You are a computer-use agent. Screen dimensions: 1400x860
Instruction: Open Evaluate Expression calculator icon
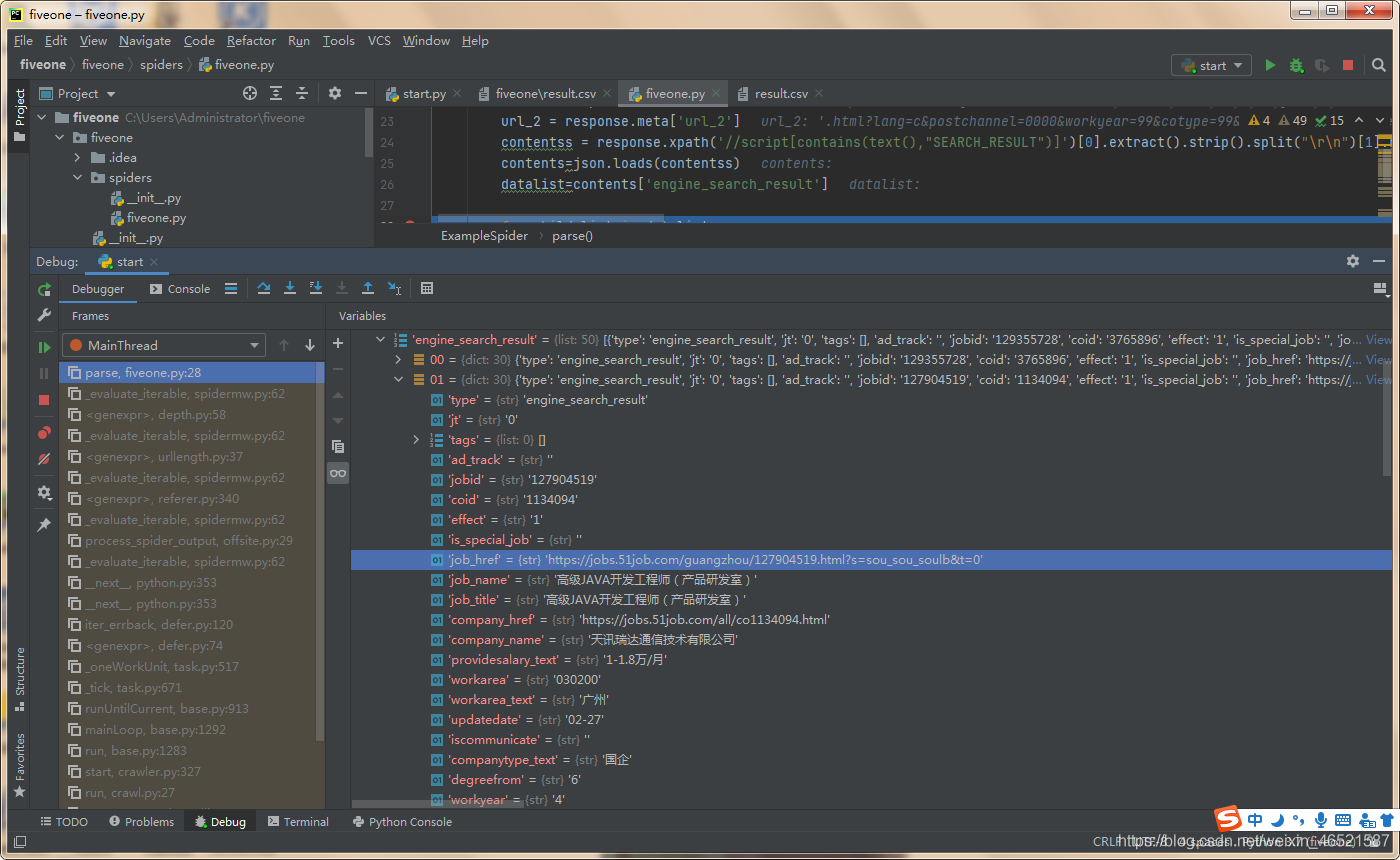427,288
